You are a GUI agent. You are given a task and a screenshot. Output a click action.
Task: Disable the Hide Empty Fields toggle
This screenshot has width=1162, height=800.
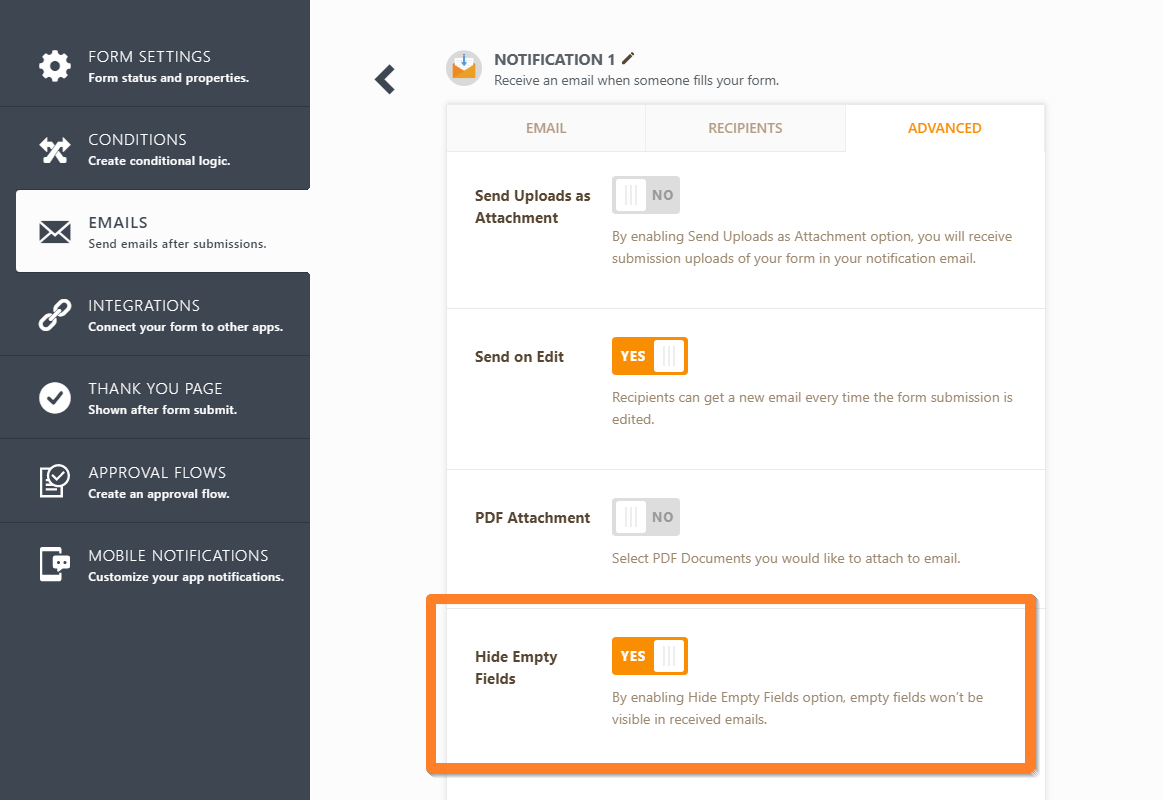click(x=649, y=656)
